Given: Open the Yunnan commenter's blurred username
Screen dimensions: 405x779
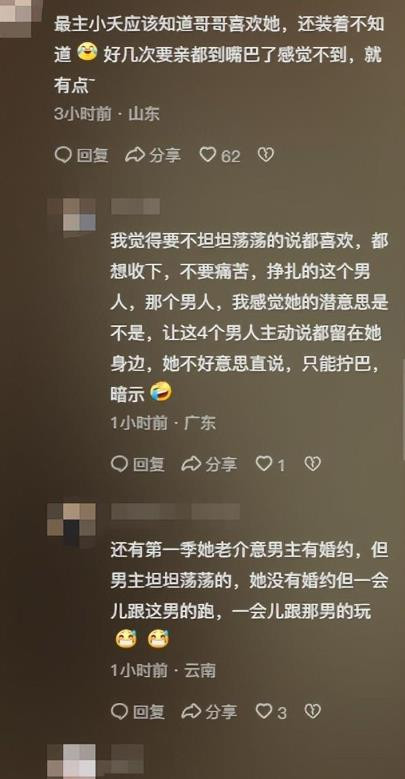Looking at the screenshot, I should point(175,511).
